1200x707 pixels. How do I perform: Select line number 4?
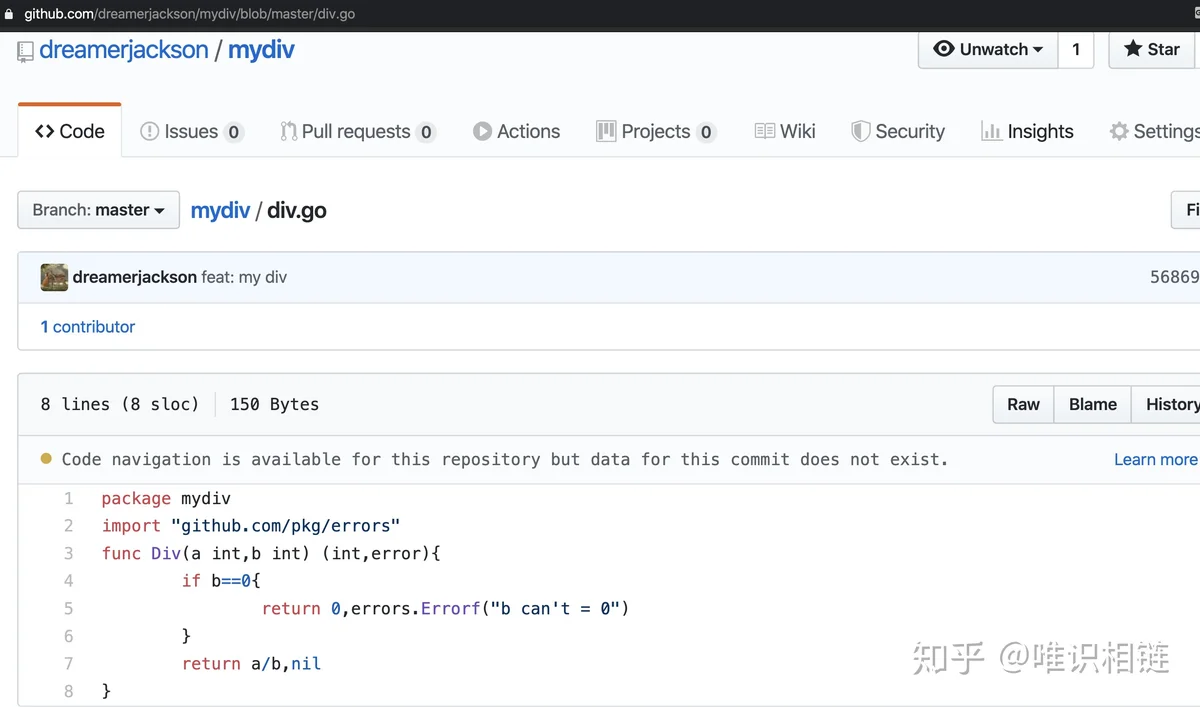pos(68,580)
